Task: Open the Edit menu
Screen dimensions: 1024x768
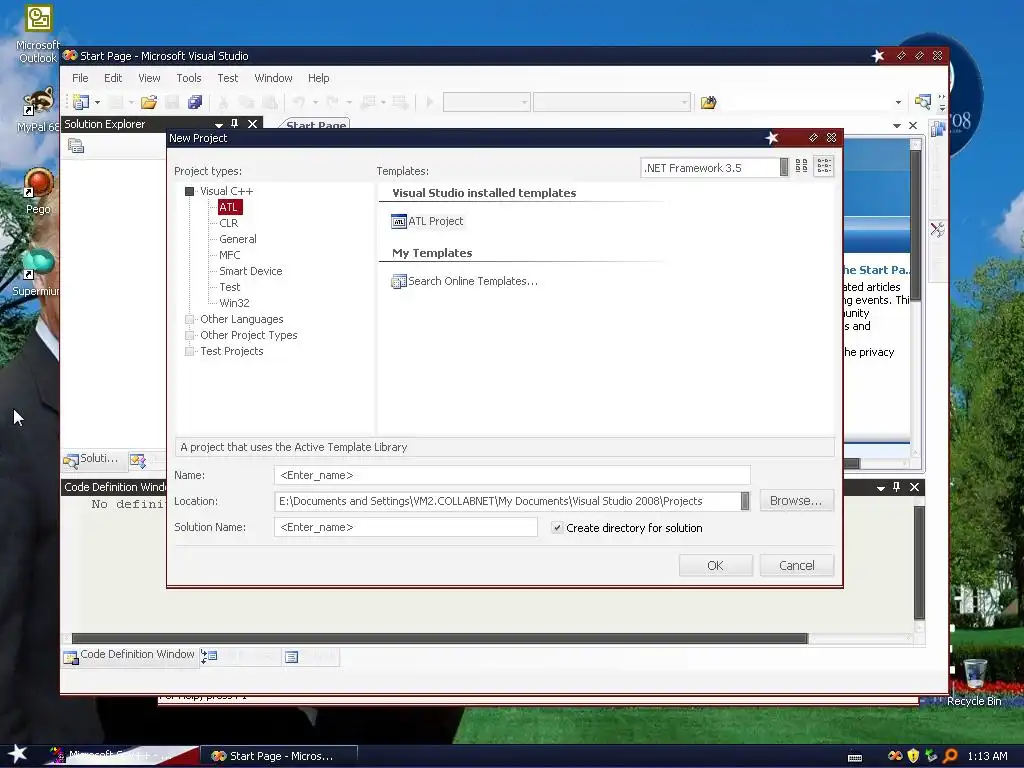Action: pos(113,78)
